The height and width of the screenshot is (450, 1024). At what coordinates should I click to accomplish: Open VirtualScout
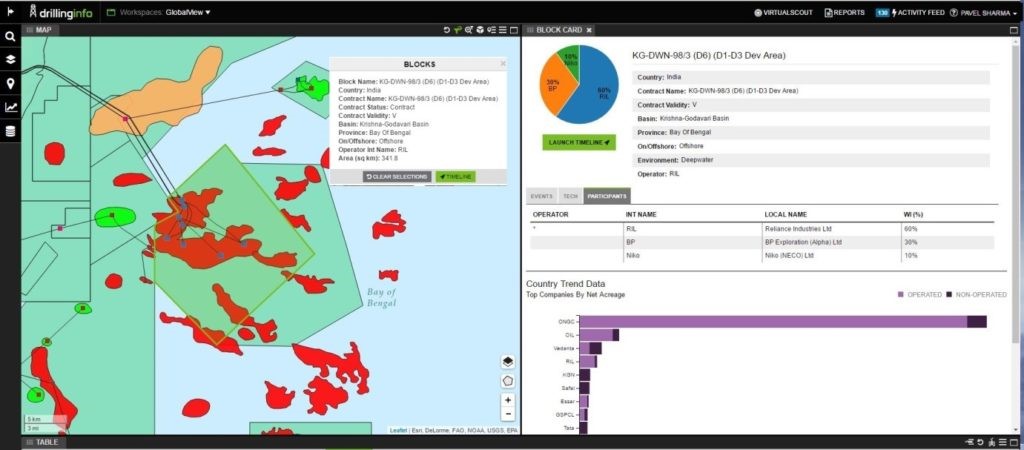click(x=783, y=12)
